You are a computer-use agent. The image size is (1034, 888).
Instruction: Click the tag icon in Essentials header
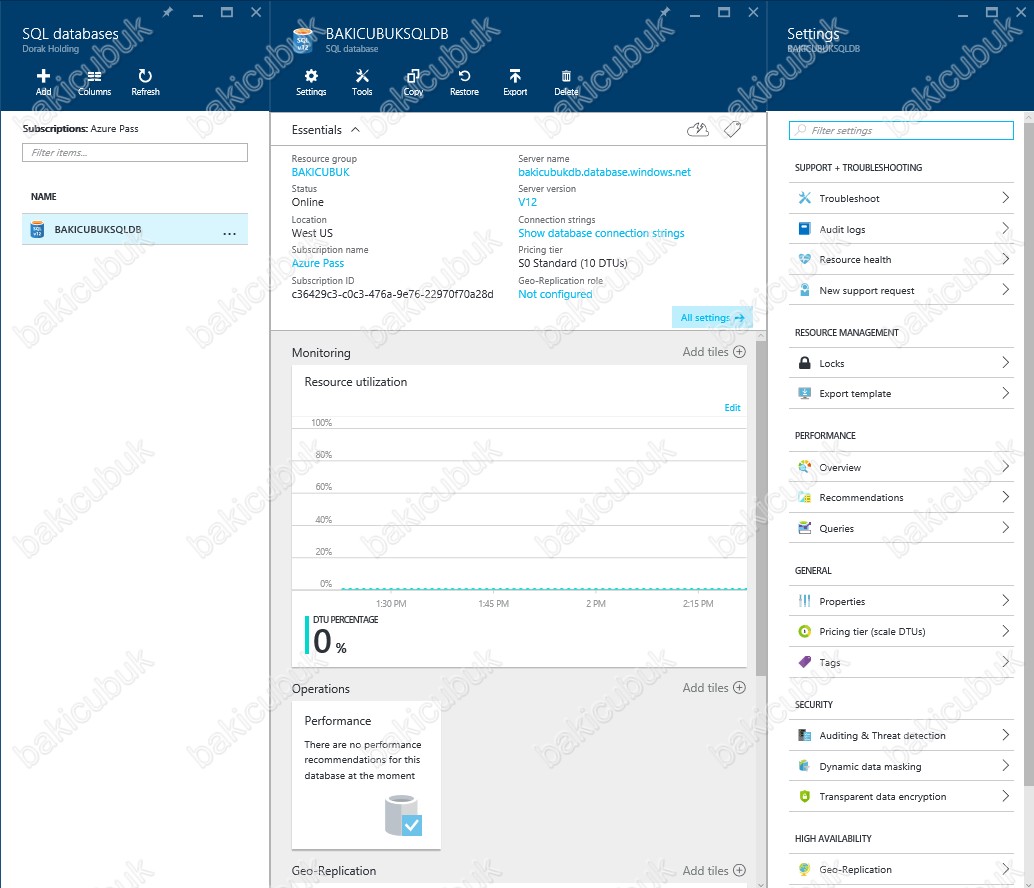coord(732,130)
